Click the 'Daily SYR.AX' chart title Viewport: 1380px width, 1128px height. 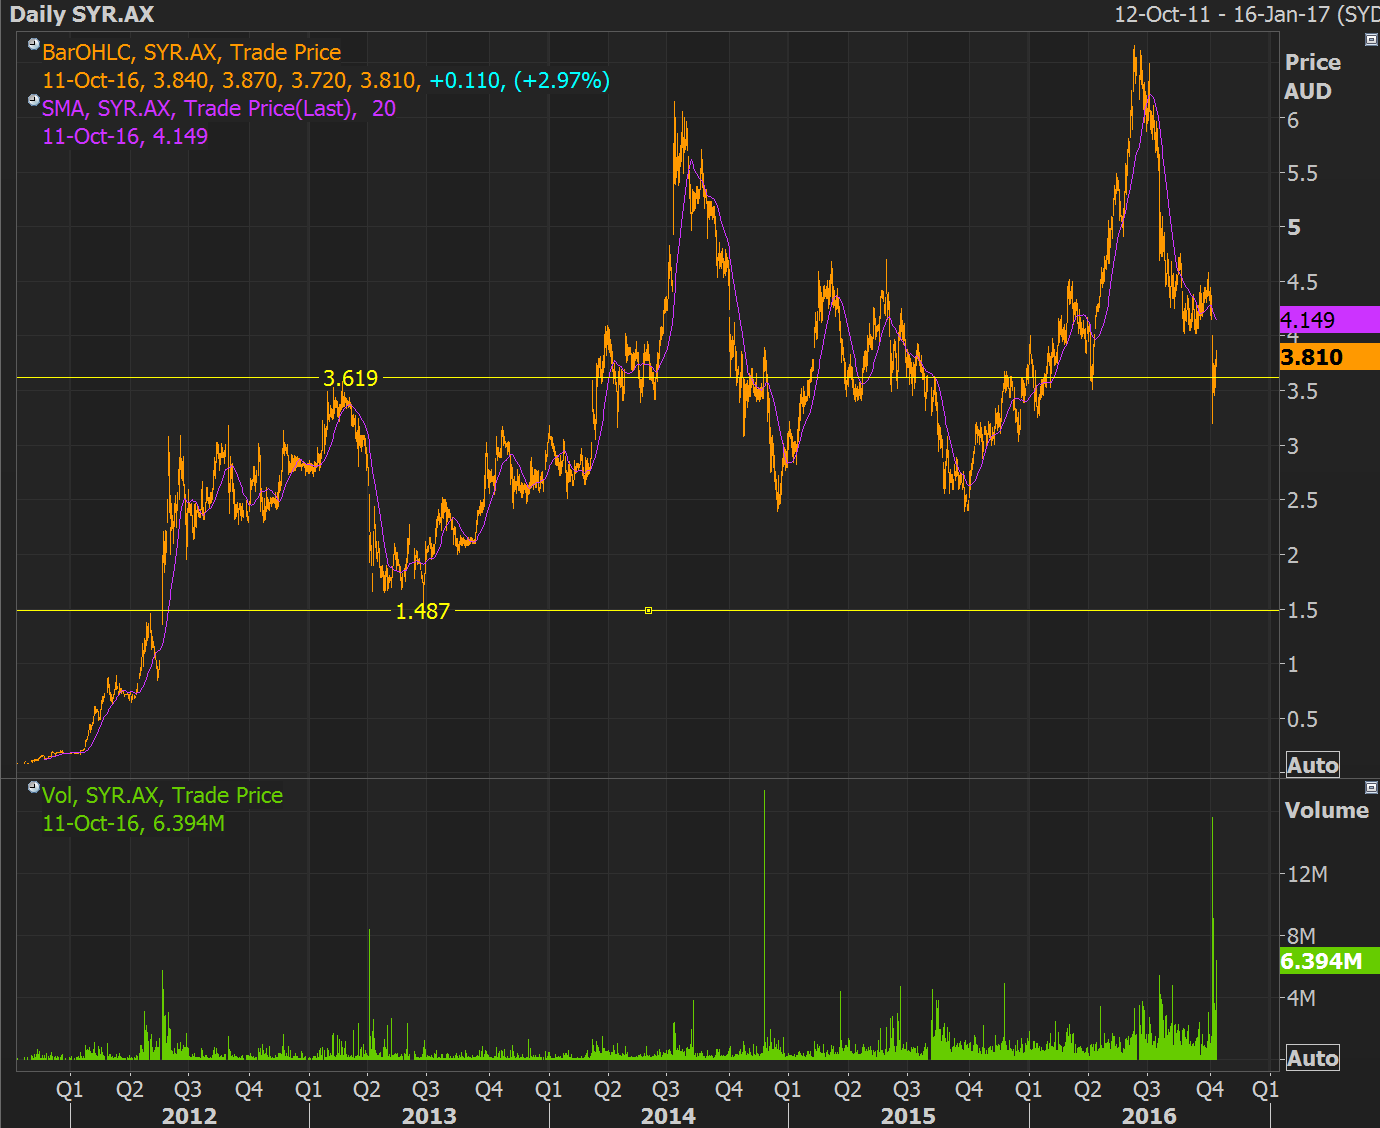tap(81, 14)
